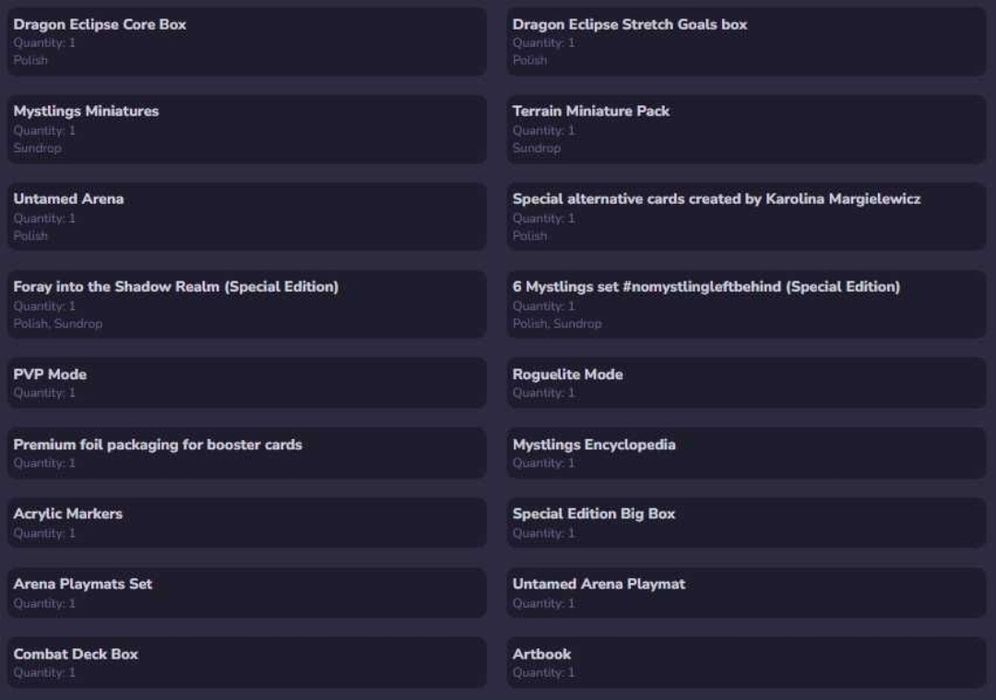Choose the Roguelite Mode card
This screenshot has height=700, width=996.
(x=745, y=383)
